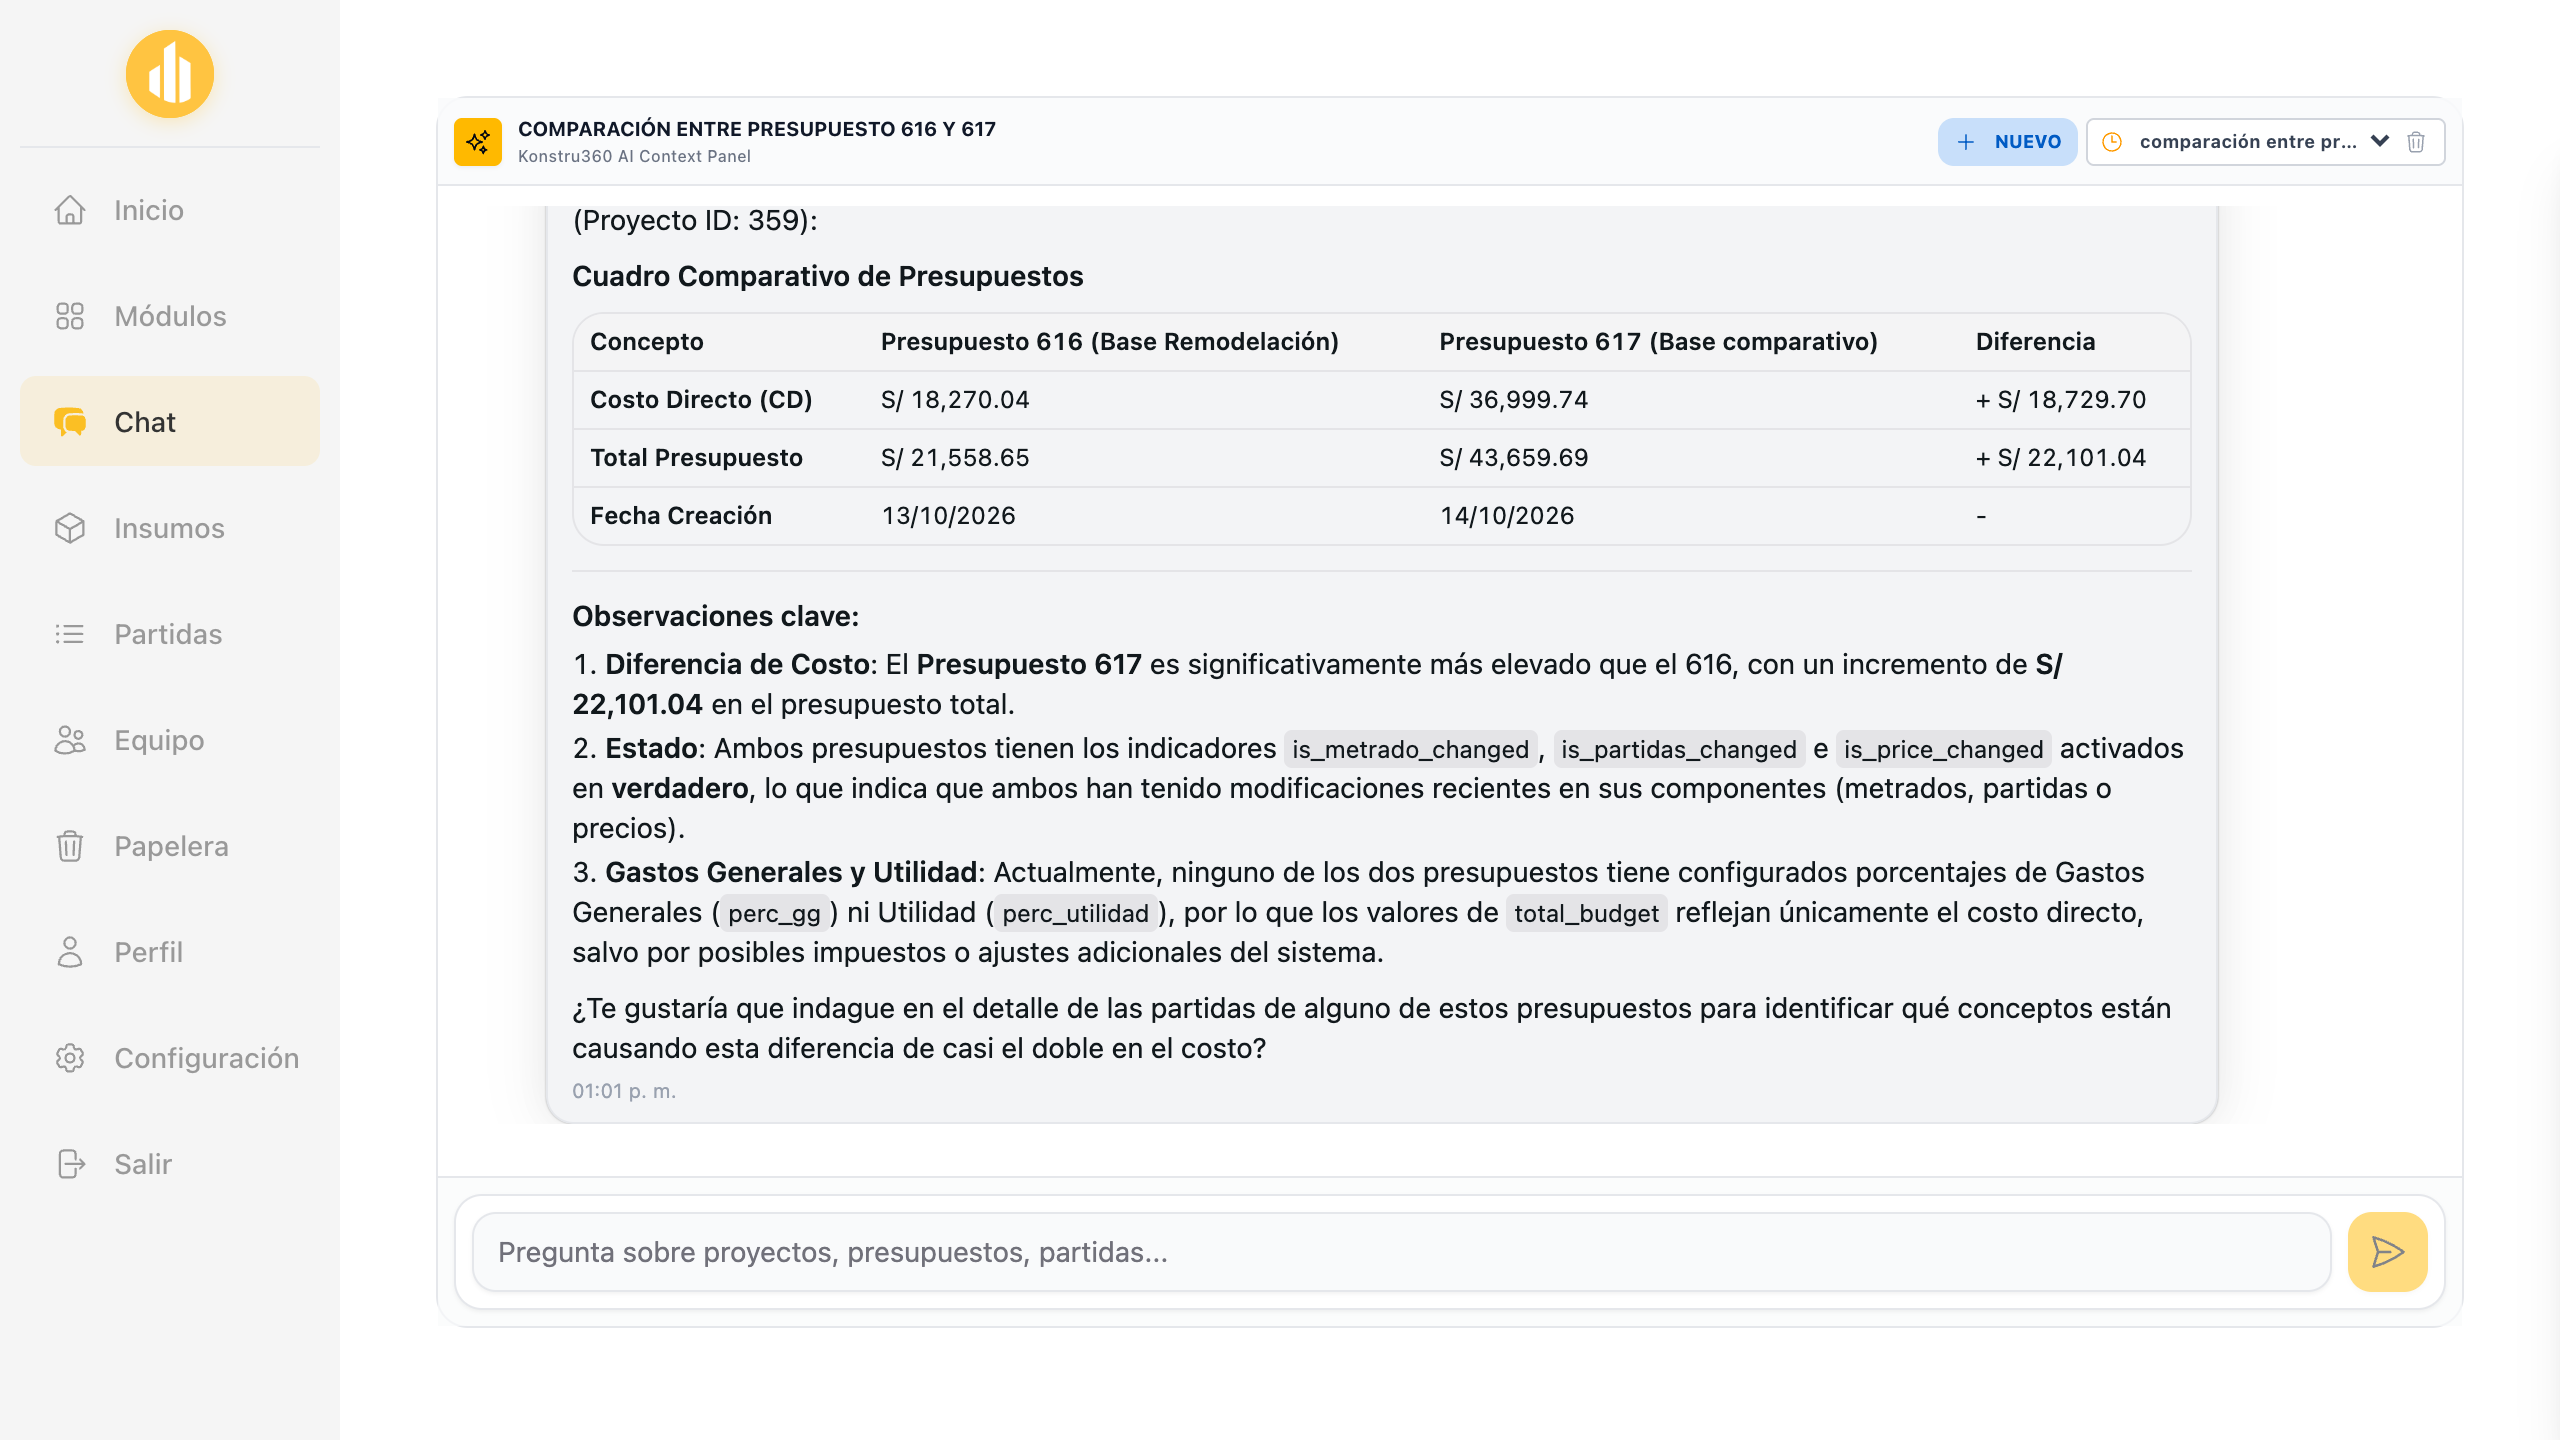Delete conversation with header trash icon
This screenshot has height=1440, width=2560.
2416,142
